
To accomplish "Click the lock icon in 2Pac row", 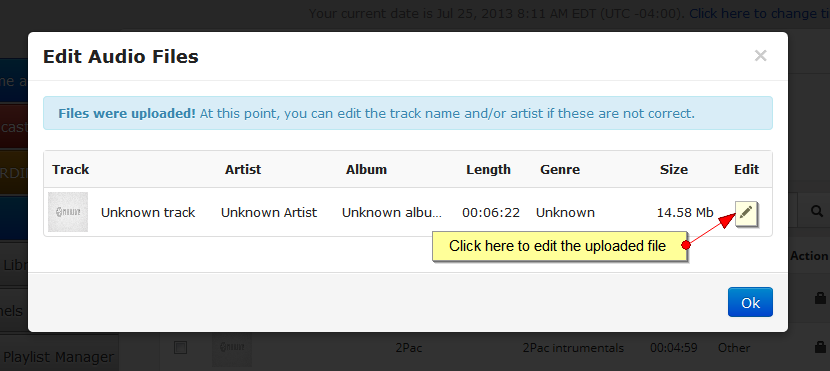I will (820, 348).
